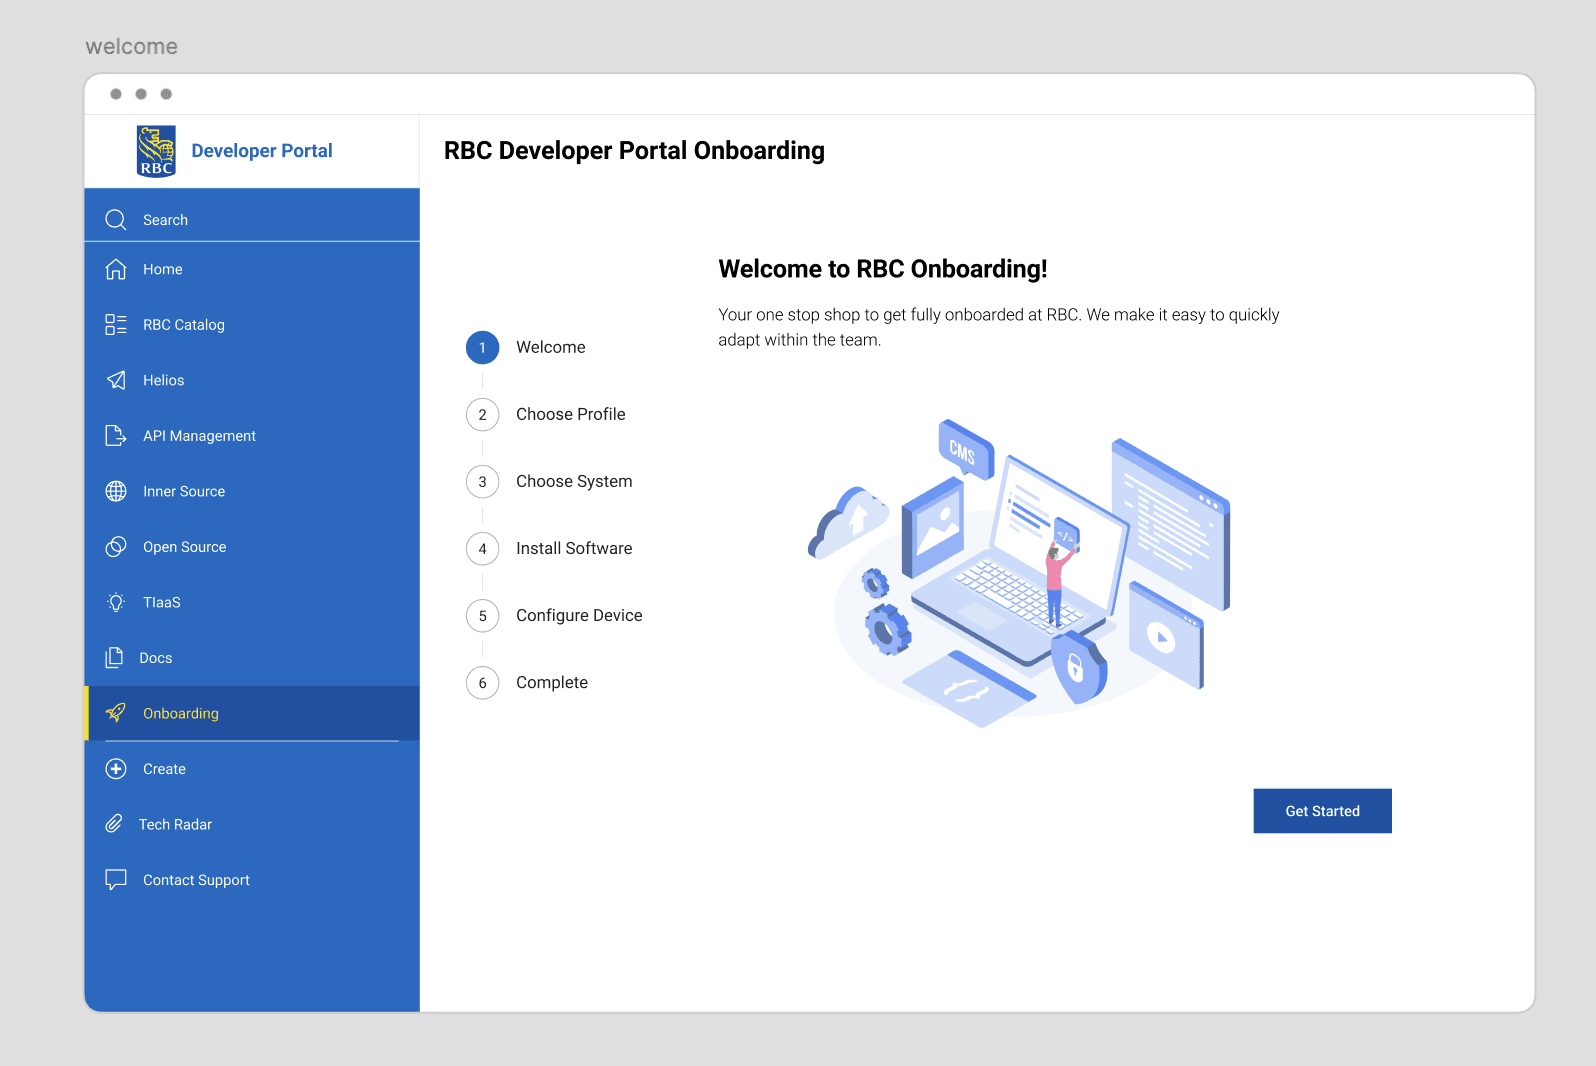Open the Create menu entry

[252, 769]
